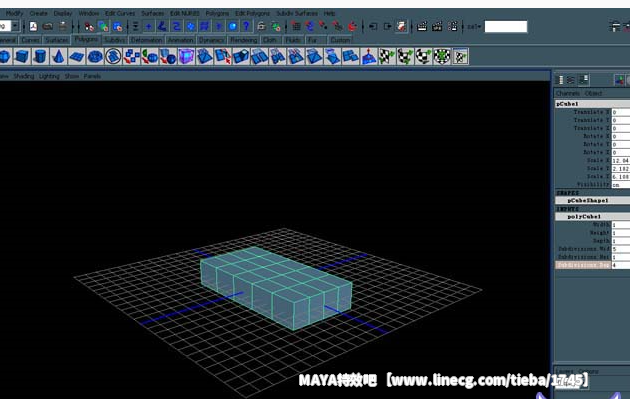Click the highlighted construction history icon
The width and height of the screenshot is (630, 399).
click(401, 27)
